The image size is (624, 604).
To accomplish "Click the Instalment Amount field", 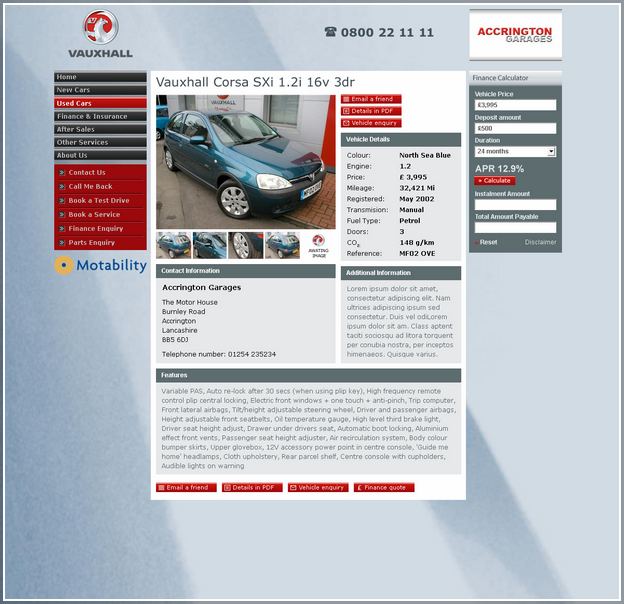I will (x=515, y=205).
